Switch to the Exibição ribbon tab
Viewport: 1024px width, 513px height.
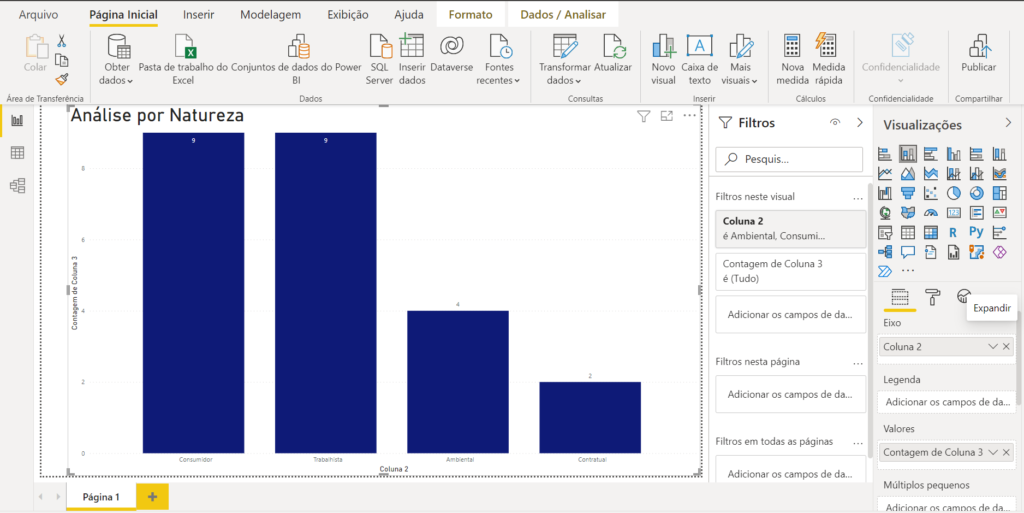coord(347,14)
